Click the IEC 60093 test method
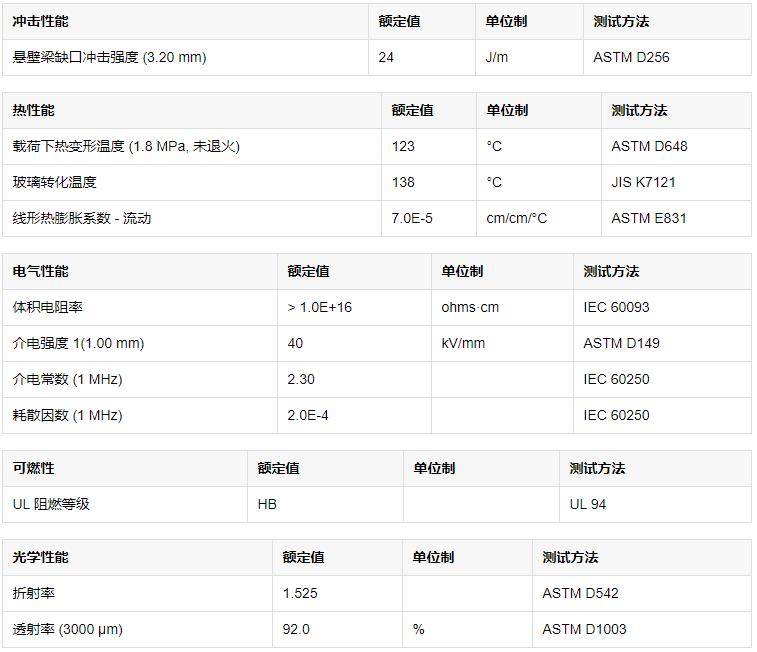The height and width of the screenshot is (652, 757). tap(616, 307)
